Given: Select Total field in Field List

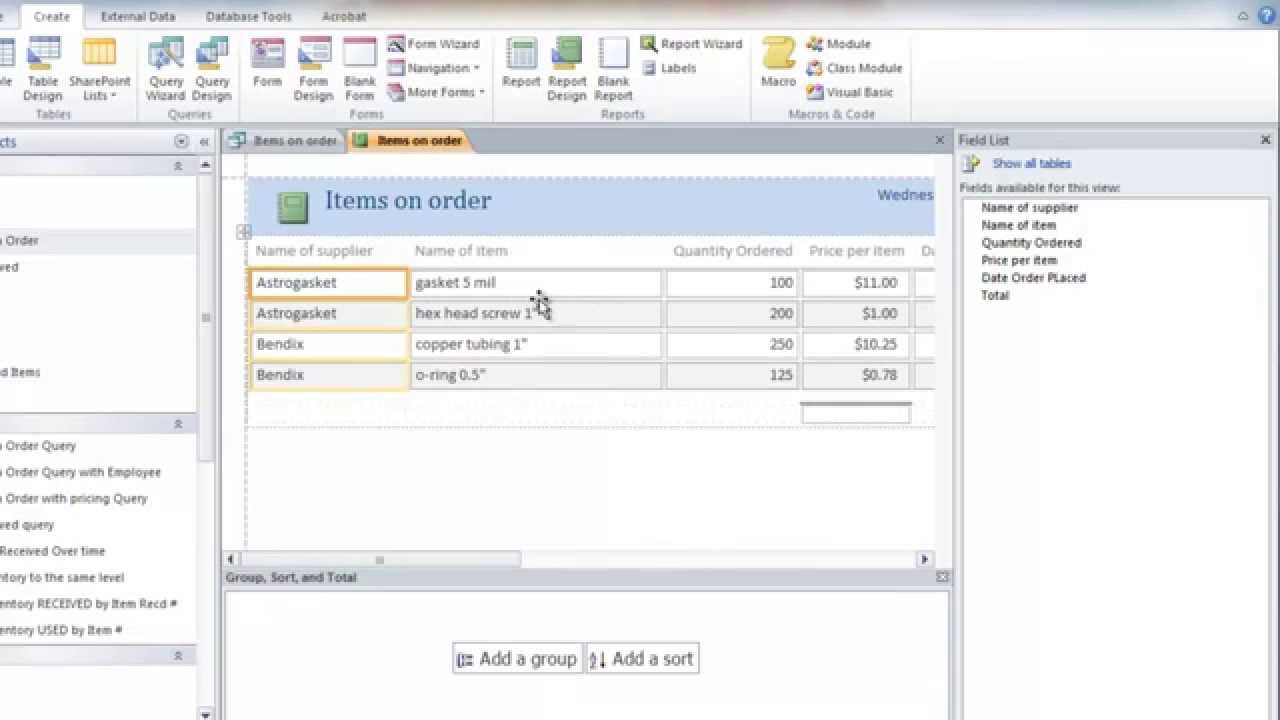Looking at the screenshot, I should [995, 295].
